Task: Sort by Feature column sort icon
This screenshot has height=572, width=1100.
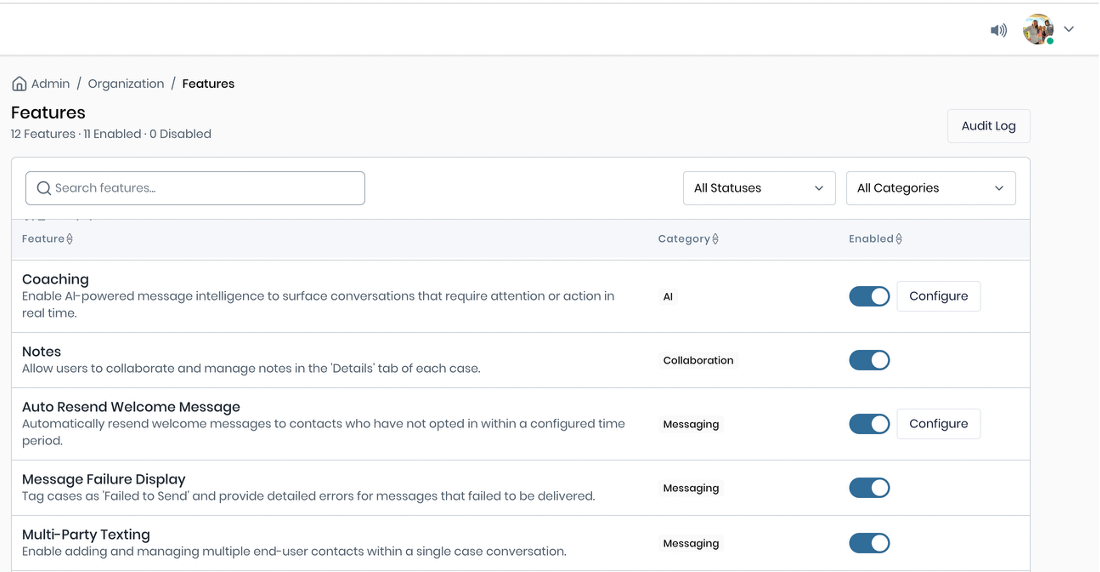Action: click(69, 239)
